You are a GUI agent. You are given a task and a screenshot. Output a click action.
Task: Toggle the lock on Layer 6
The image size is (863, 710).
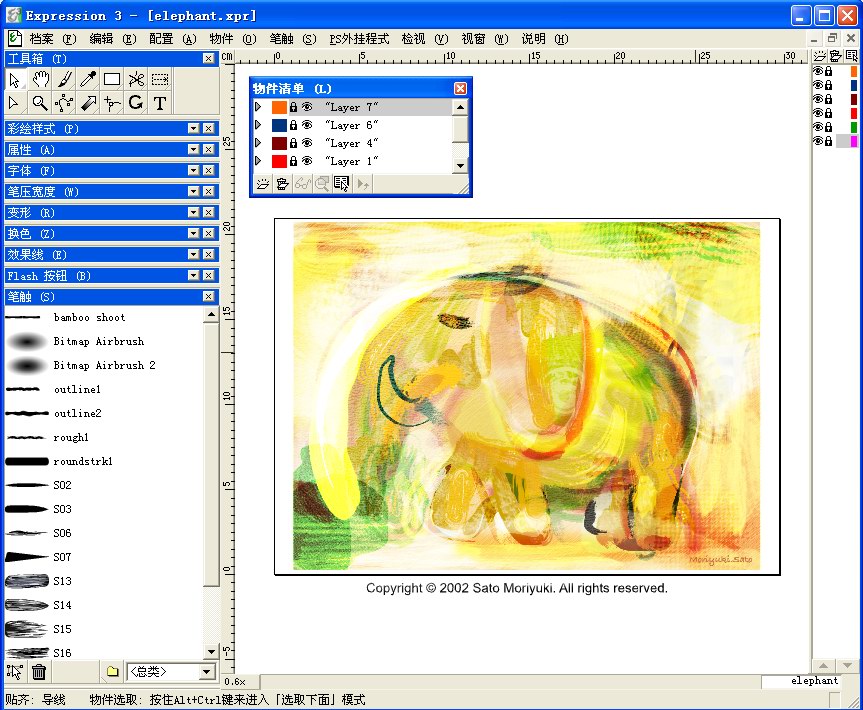pos(293,125)
